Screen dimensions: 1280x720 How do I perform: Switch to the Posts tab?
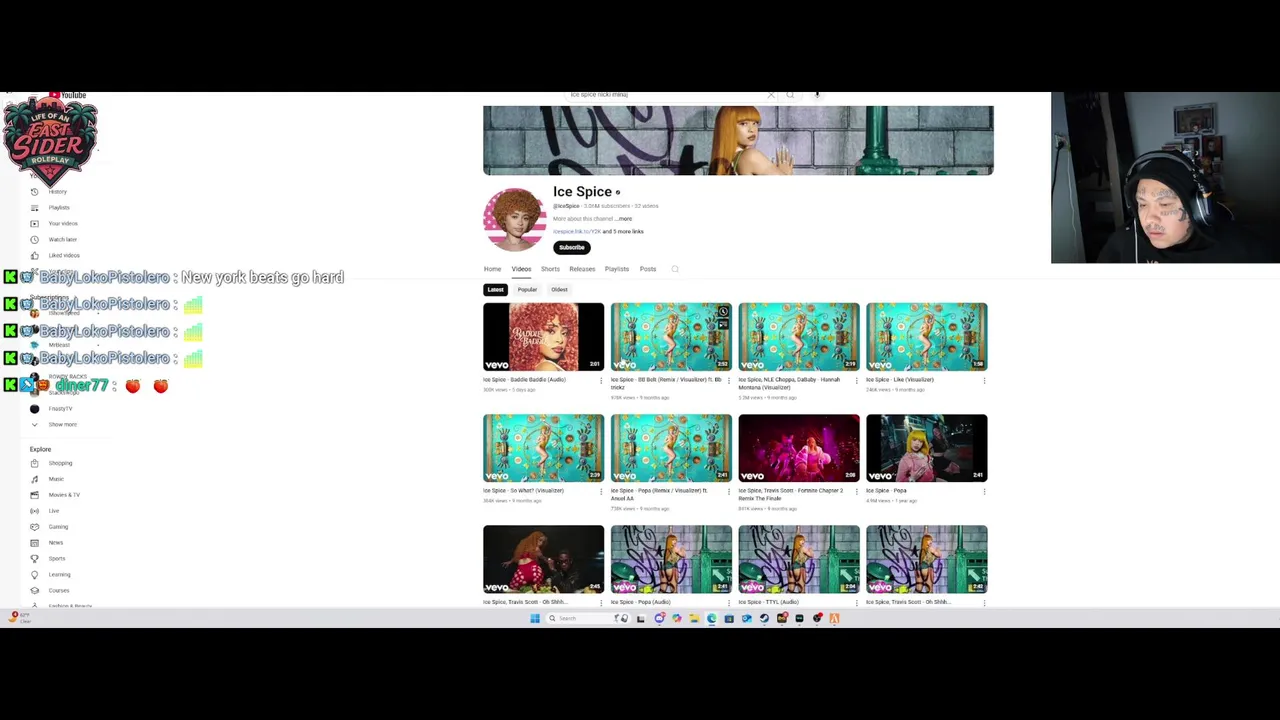point(648,269)
